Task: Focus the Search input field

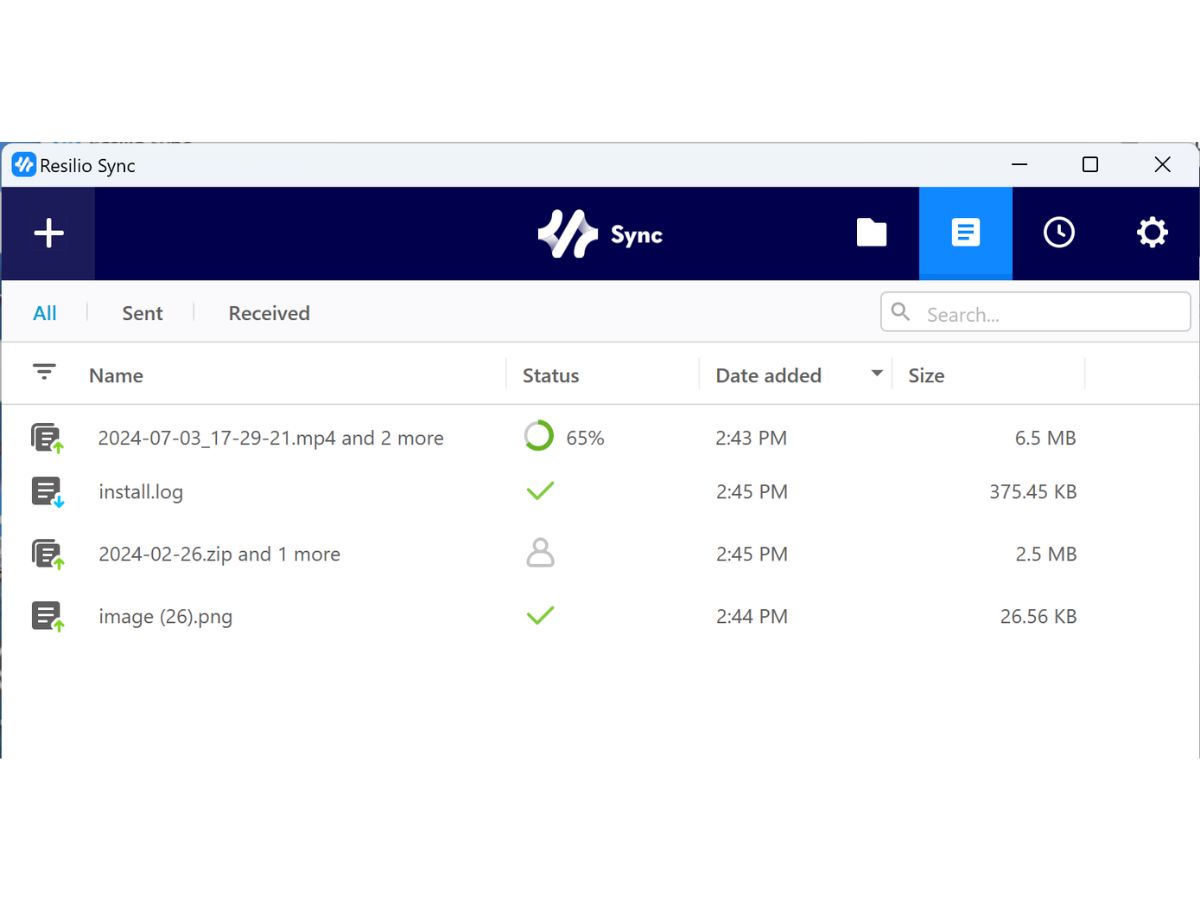Action: [1036, 312]
